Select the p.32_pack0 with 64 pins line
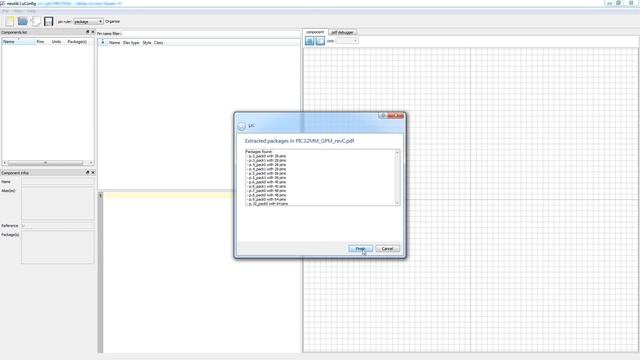The width and height of the screenshot is (640, 360). pyautogui.click(x=268, y=204)
